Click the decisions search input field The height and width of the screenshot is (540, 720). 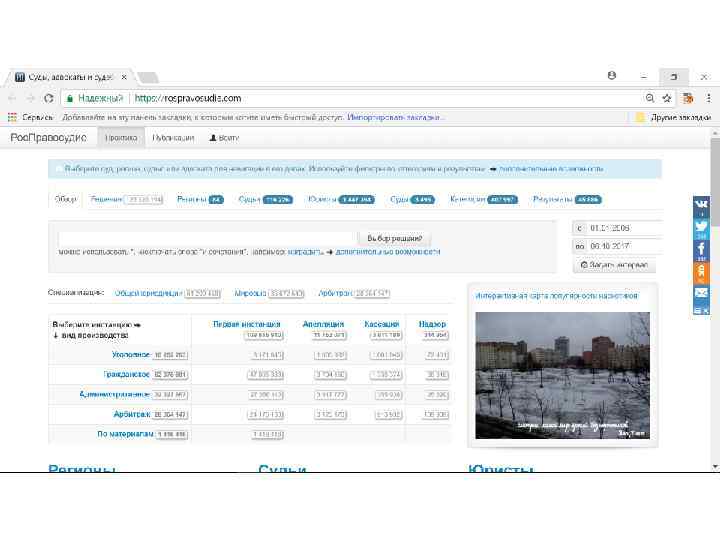point(207,238)
